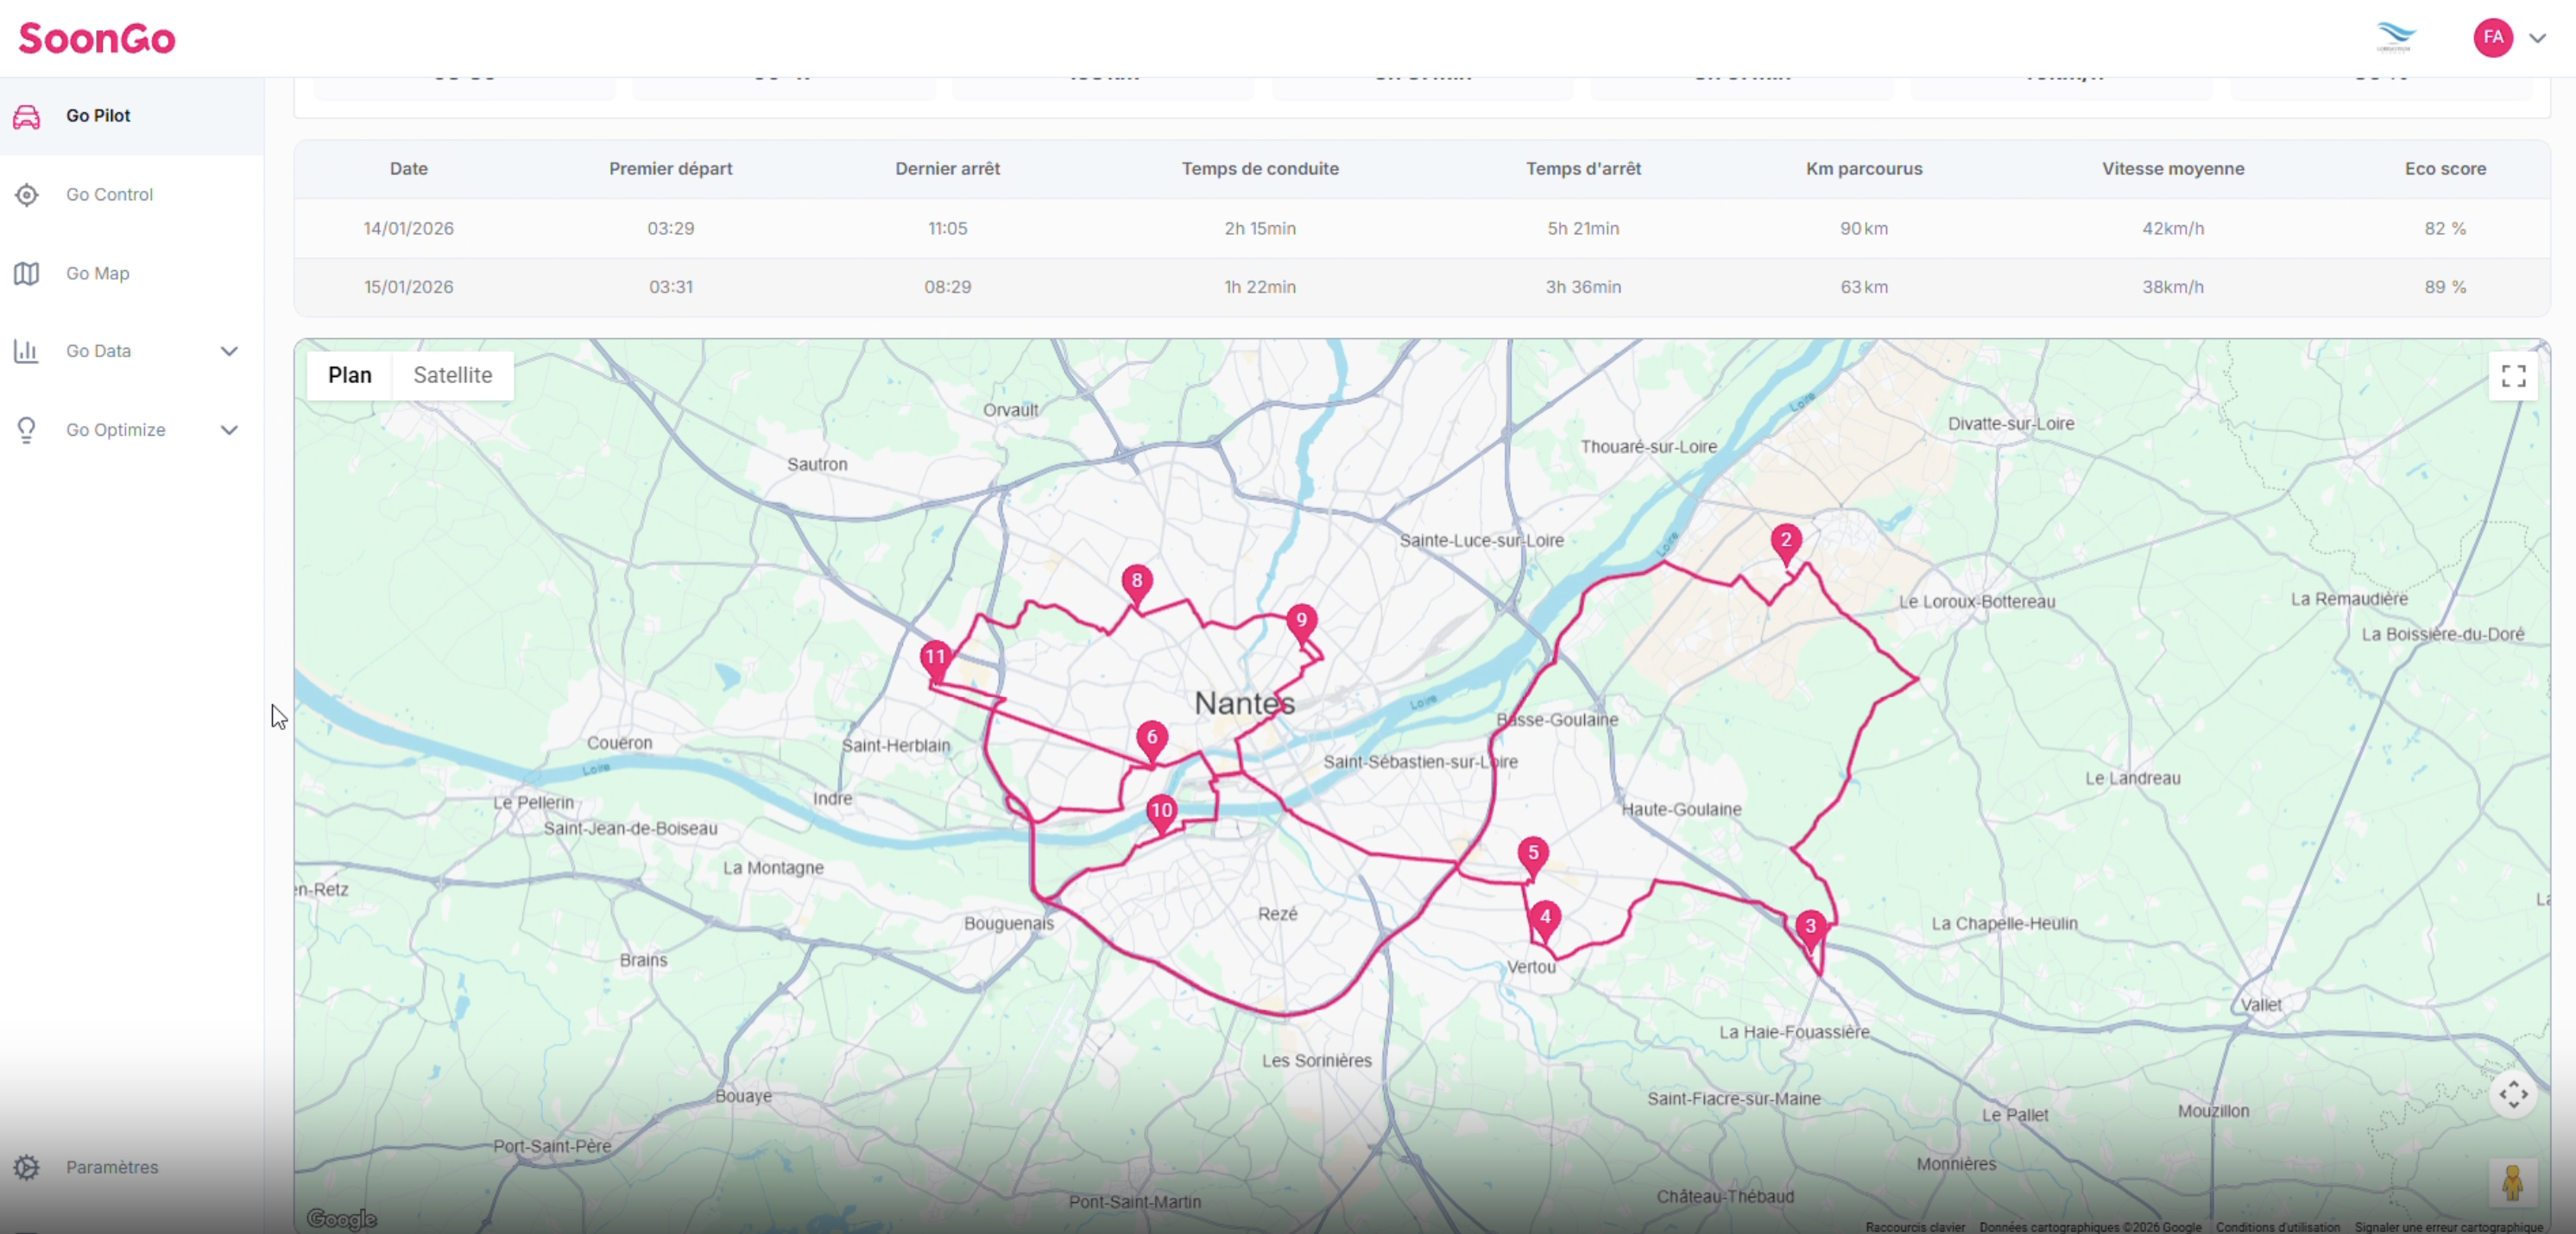Toggle fullscreen map view
Image resolution: width=2576 pixels, height=1234 pixels.
pos(2513,376)
